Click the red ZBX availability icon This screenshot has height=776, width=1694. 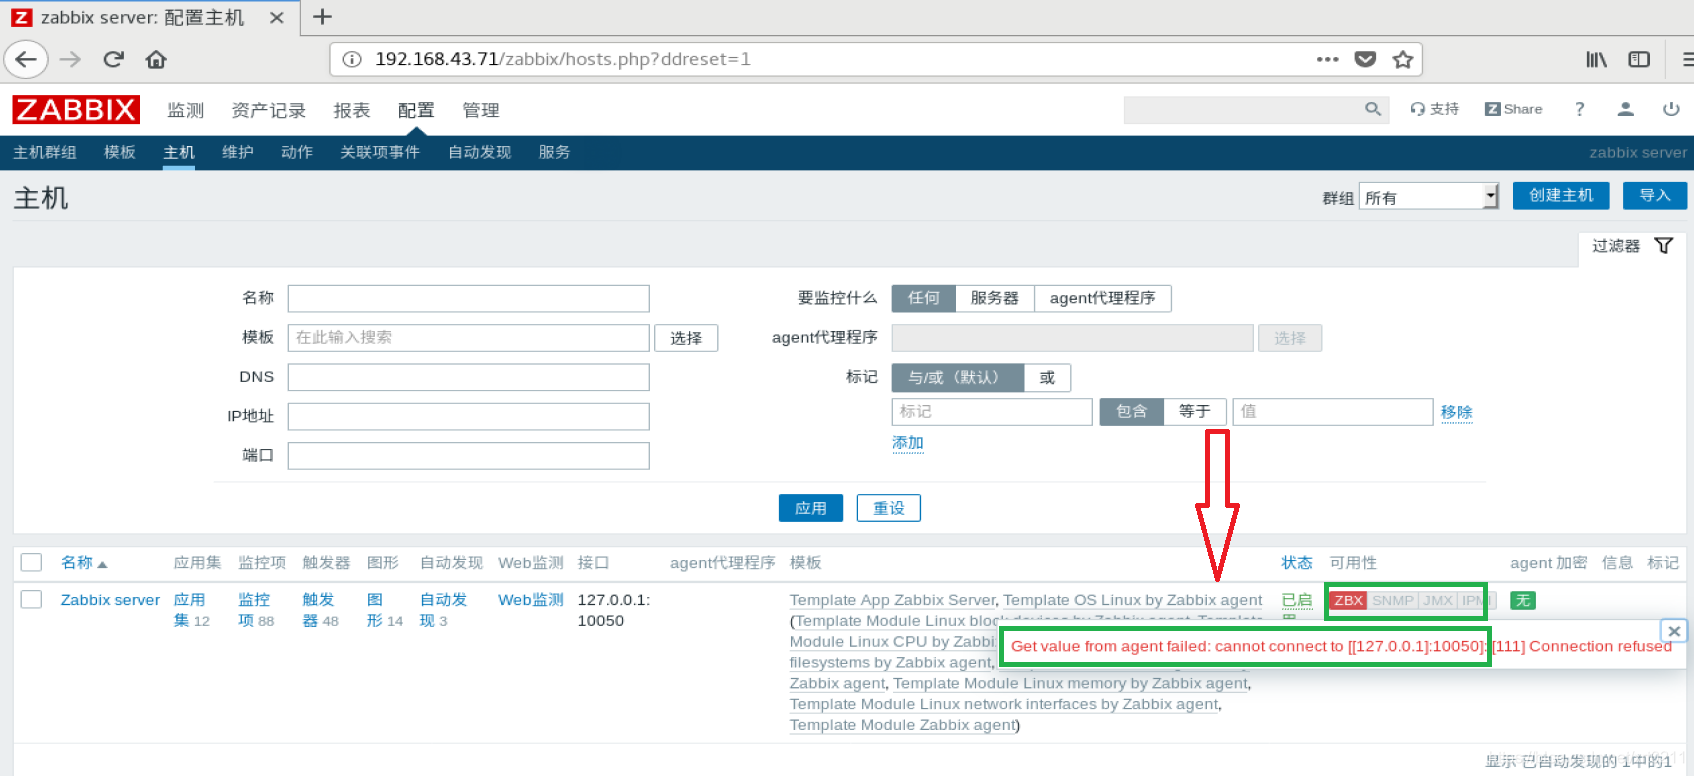click(x=1348, y=600)
